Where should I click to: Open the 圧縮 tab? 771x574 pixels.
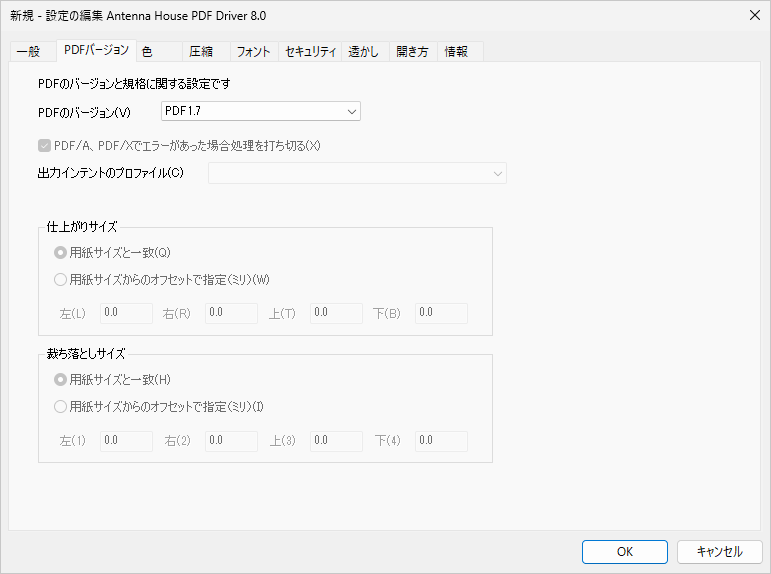click(x=207, y=52)
